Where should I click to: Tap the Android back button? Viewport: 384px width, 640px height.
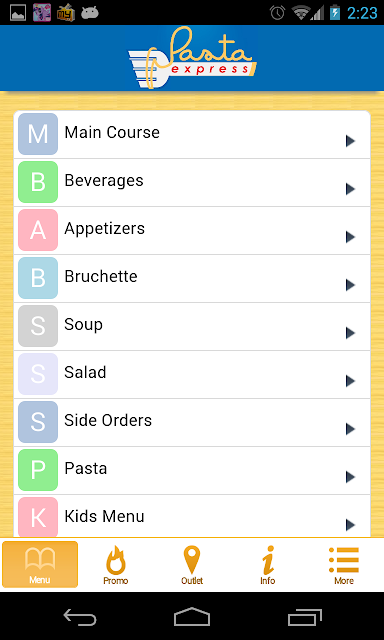[x=80, y=617]
